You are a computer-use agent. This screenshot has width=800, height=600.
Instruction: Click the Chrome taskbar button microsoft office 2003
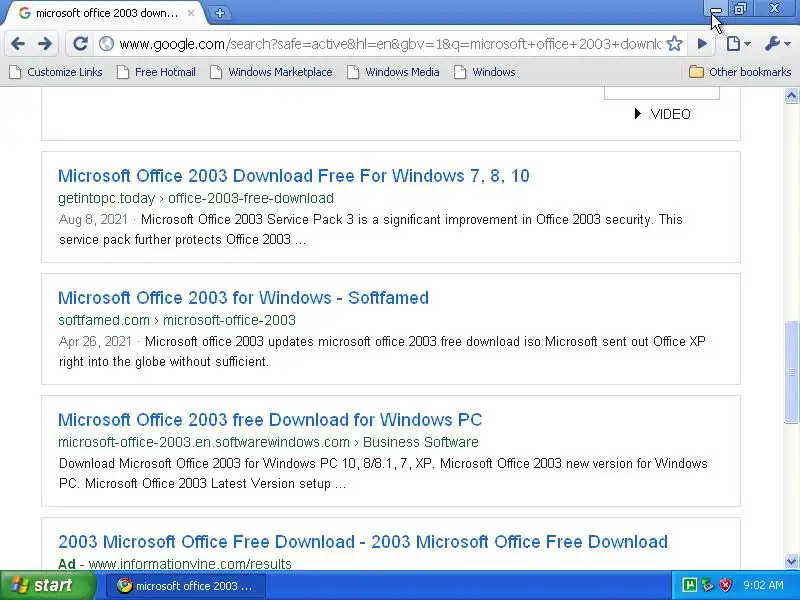(186, 586)
